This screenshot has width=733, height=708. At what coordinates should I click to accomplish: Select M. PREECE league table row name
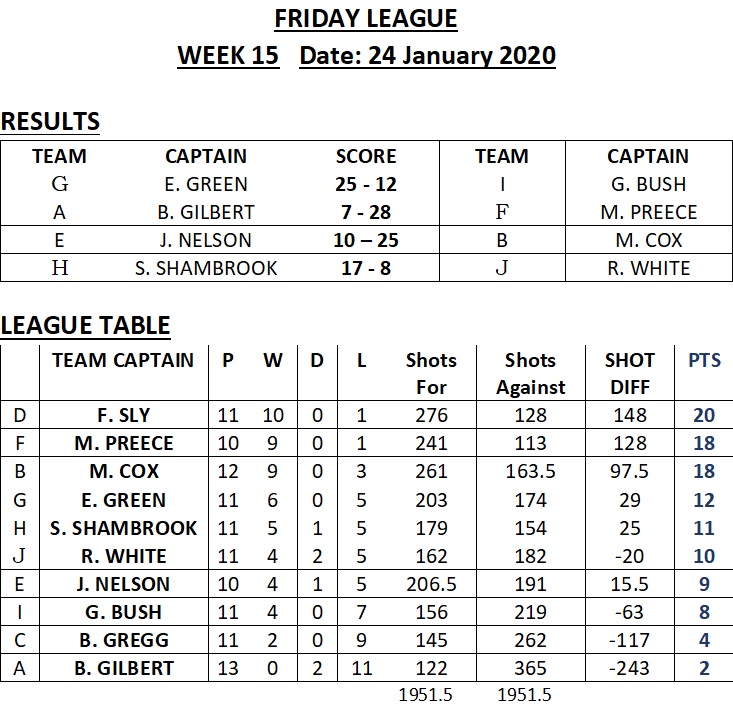(123, 443)
